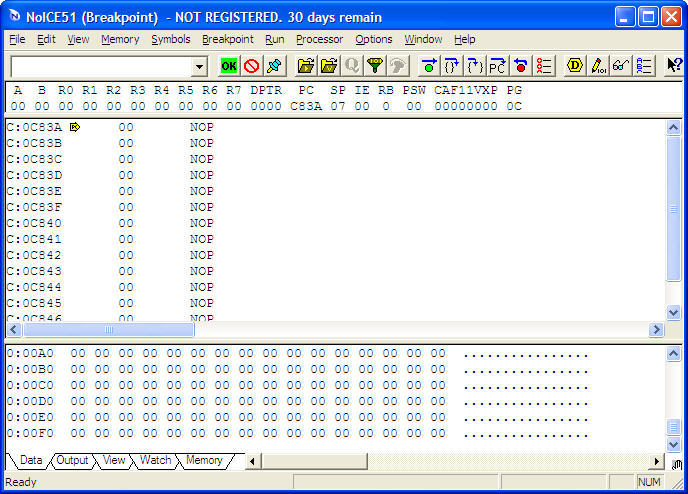Click memory row address 0:00D0
This screenshot has height=494, width=688.
click(30, 401)
